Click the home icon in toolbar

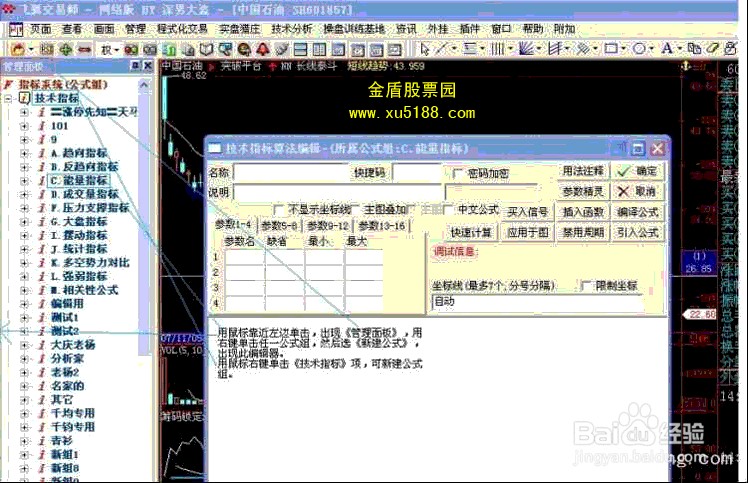[18, 49]
